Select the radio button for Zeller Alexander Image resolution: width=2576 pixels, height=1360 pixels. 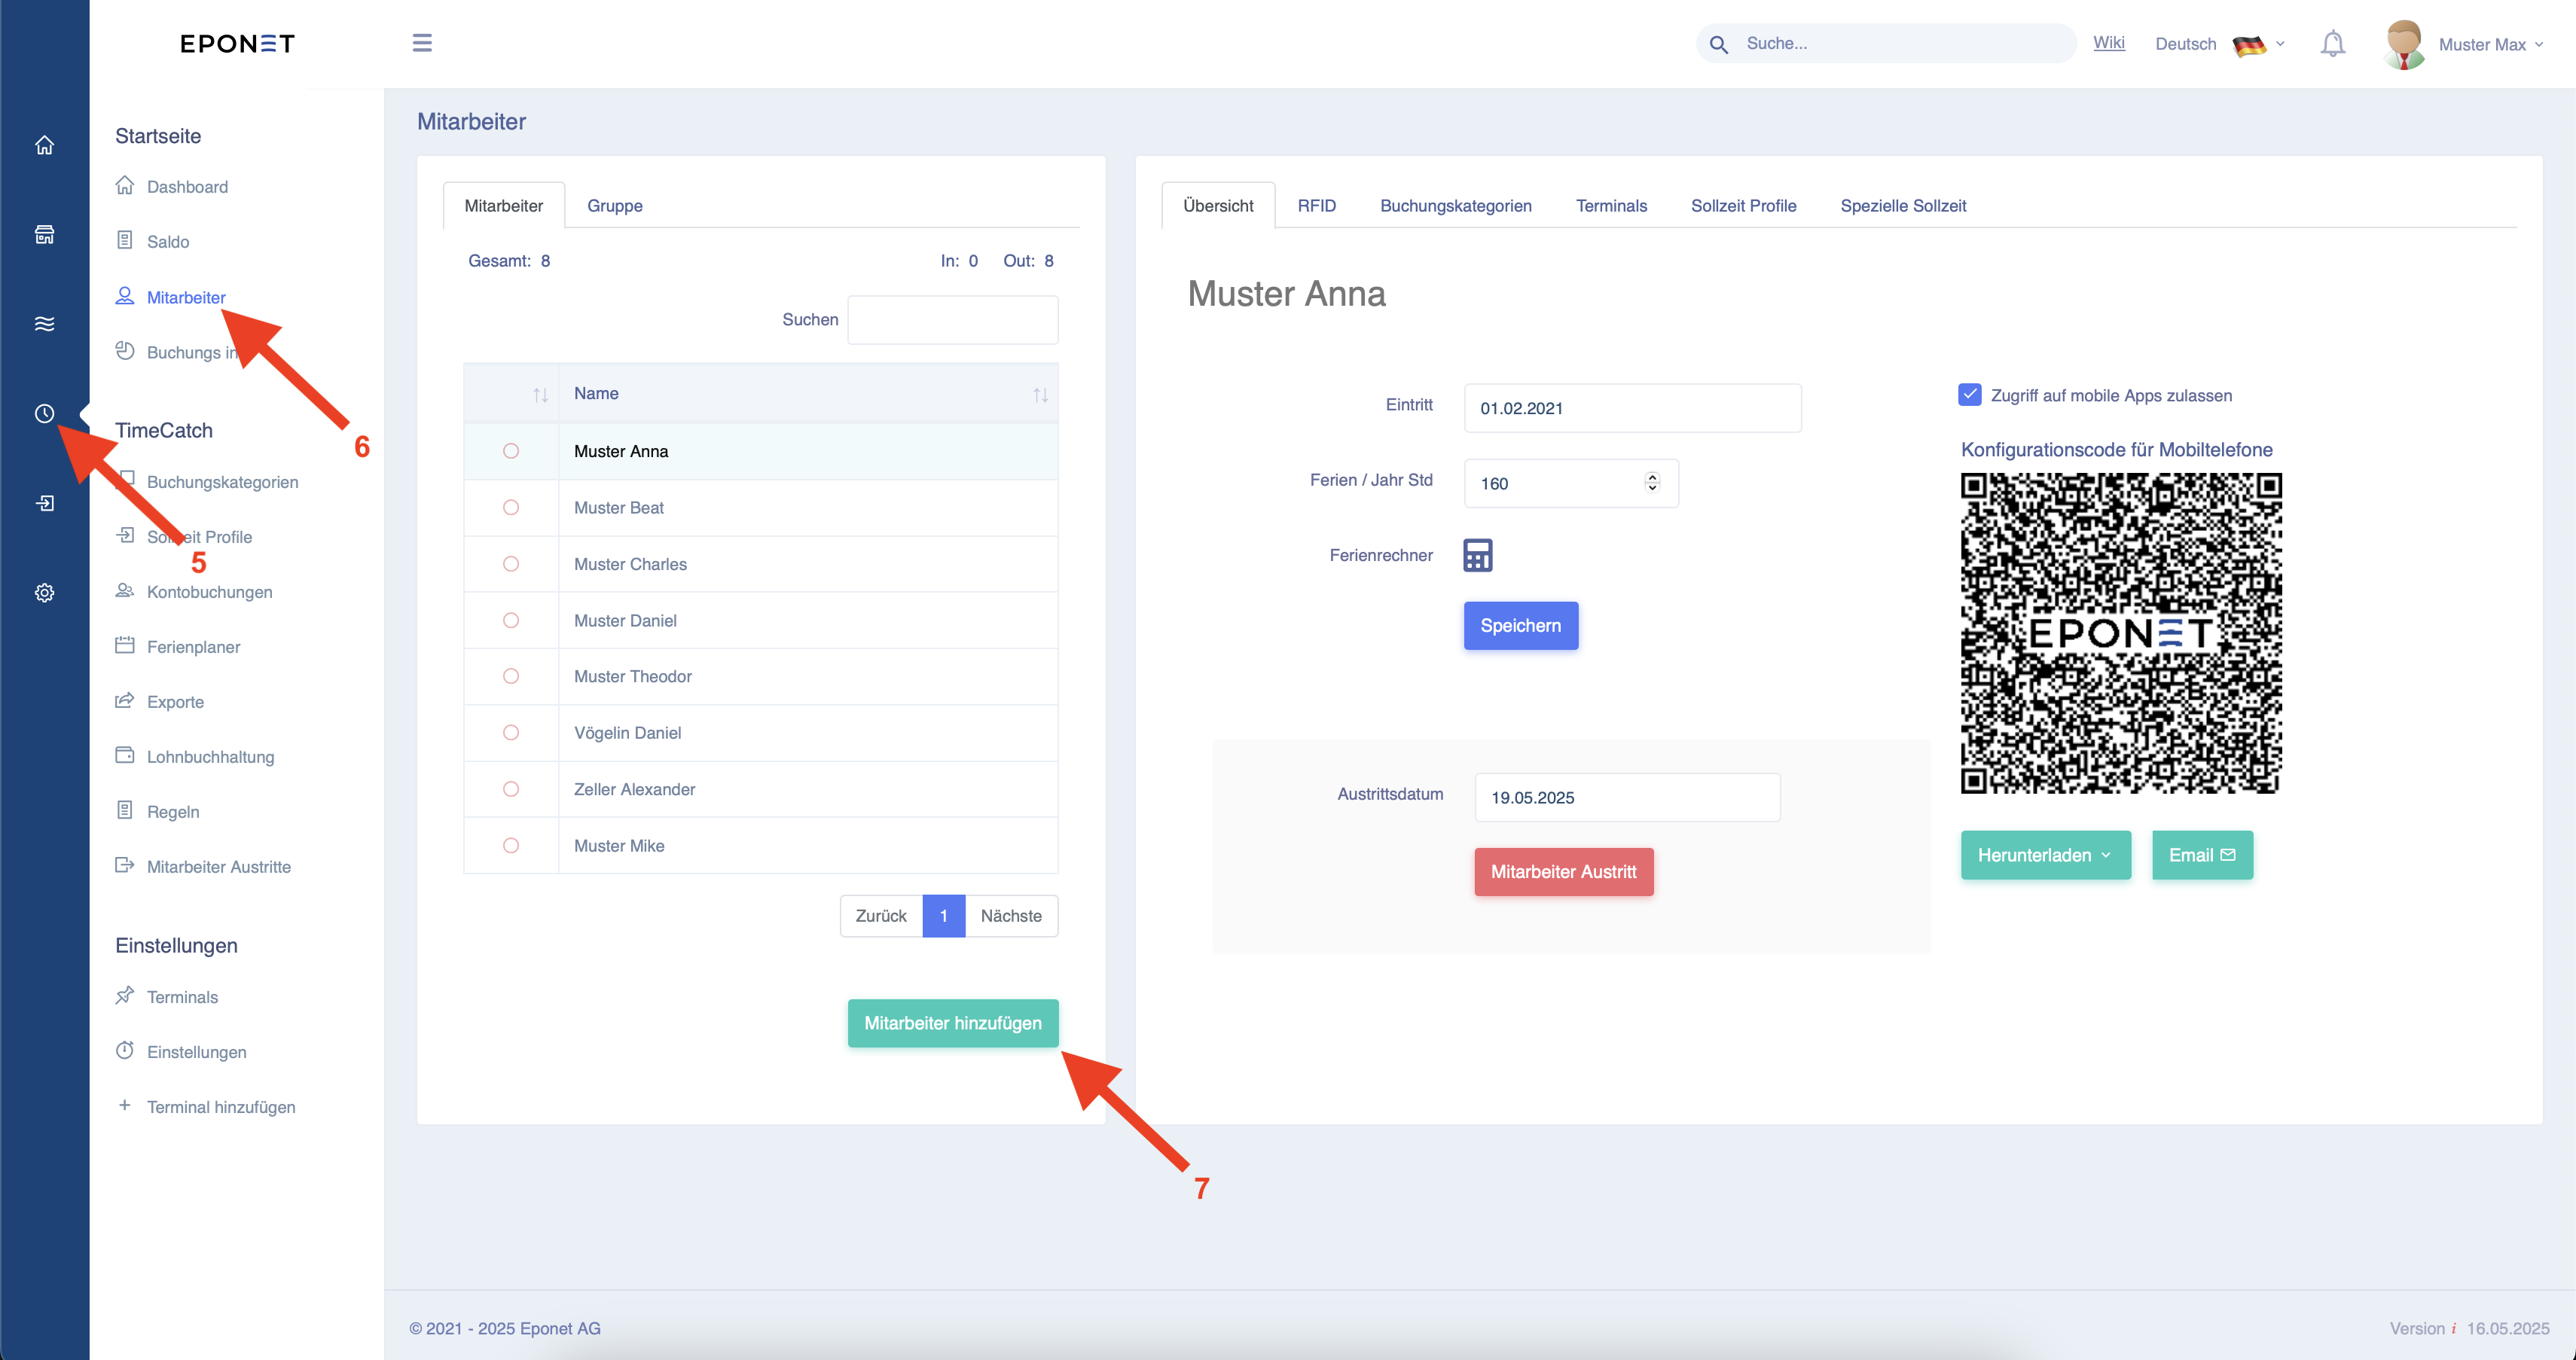coord(511,789)
